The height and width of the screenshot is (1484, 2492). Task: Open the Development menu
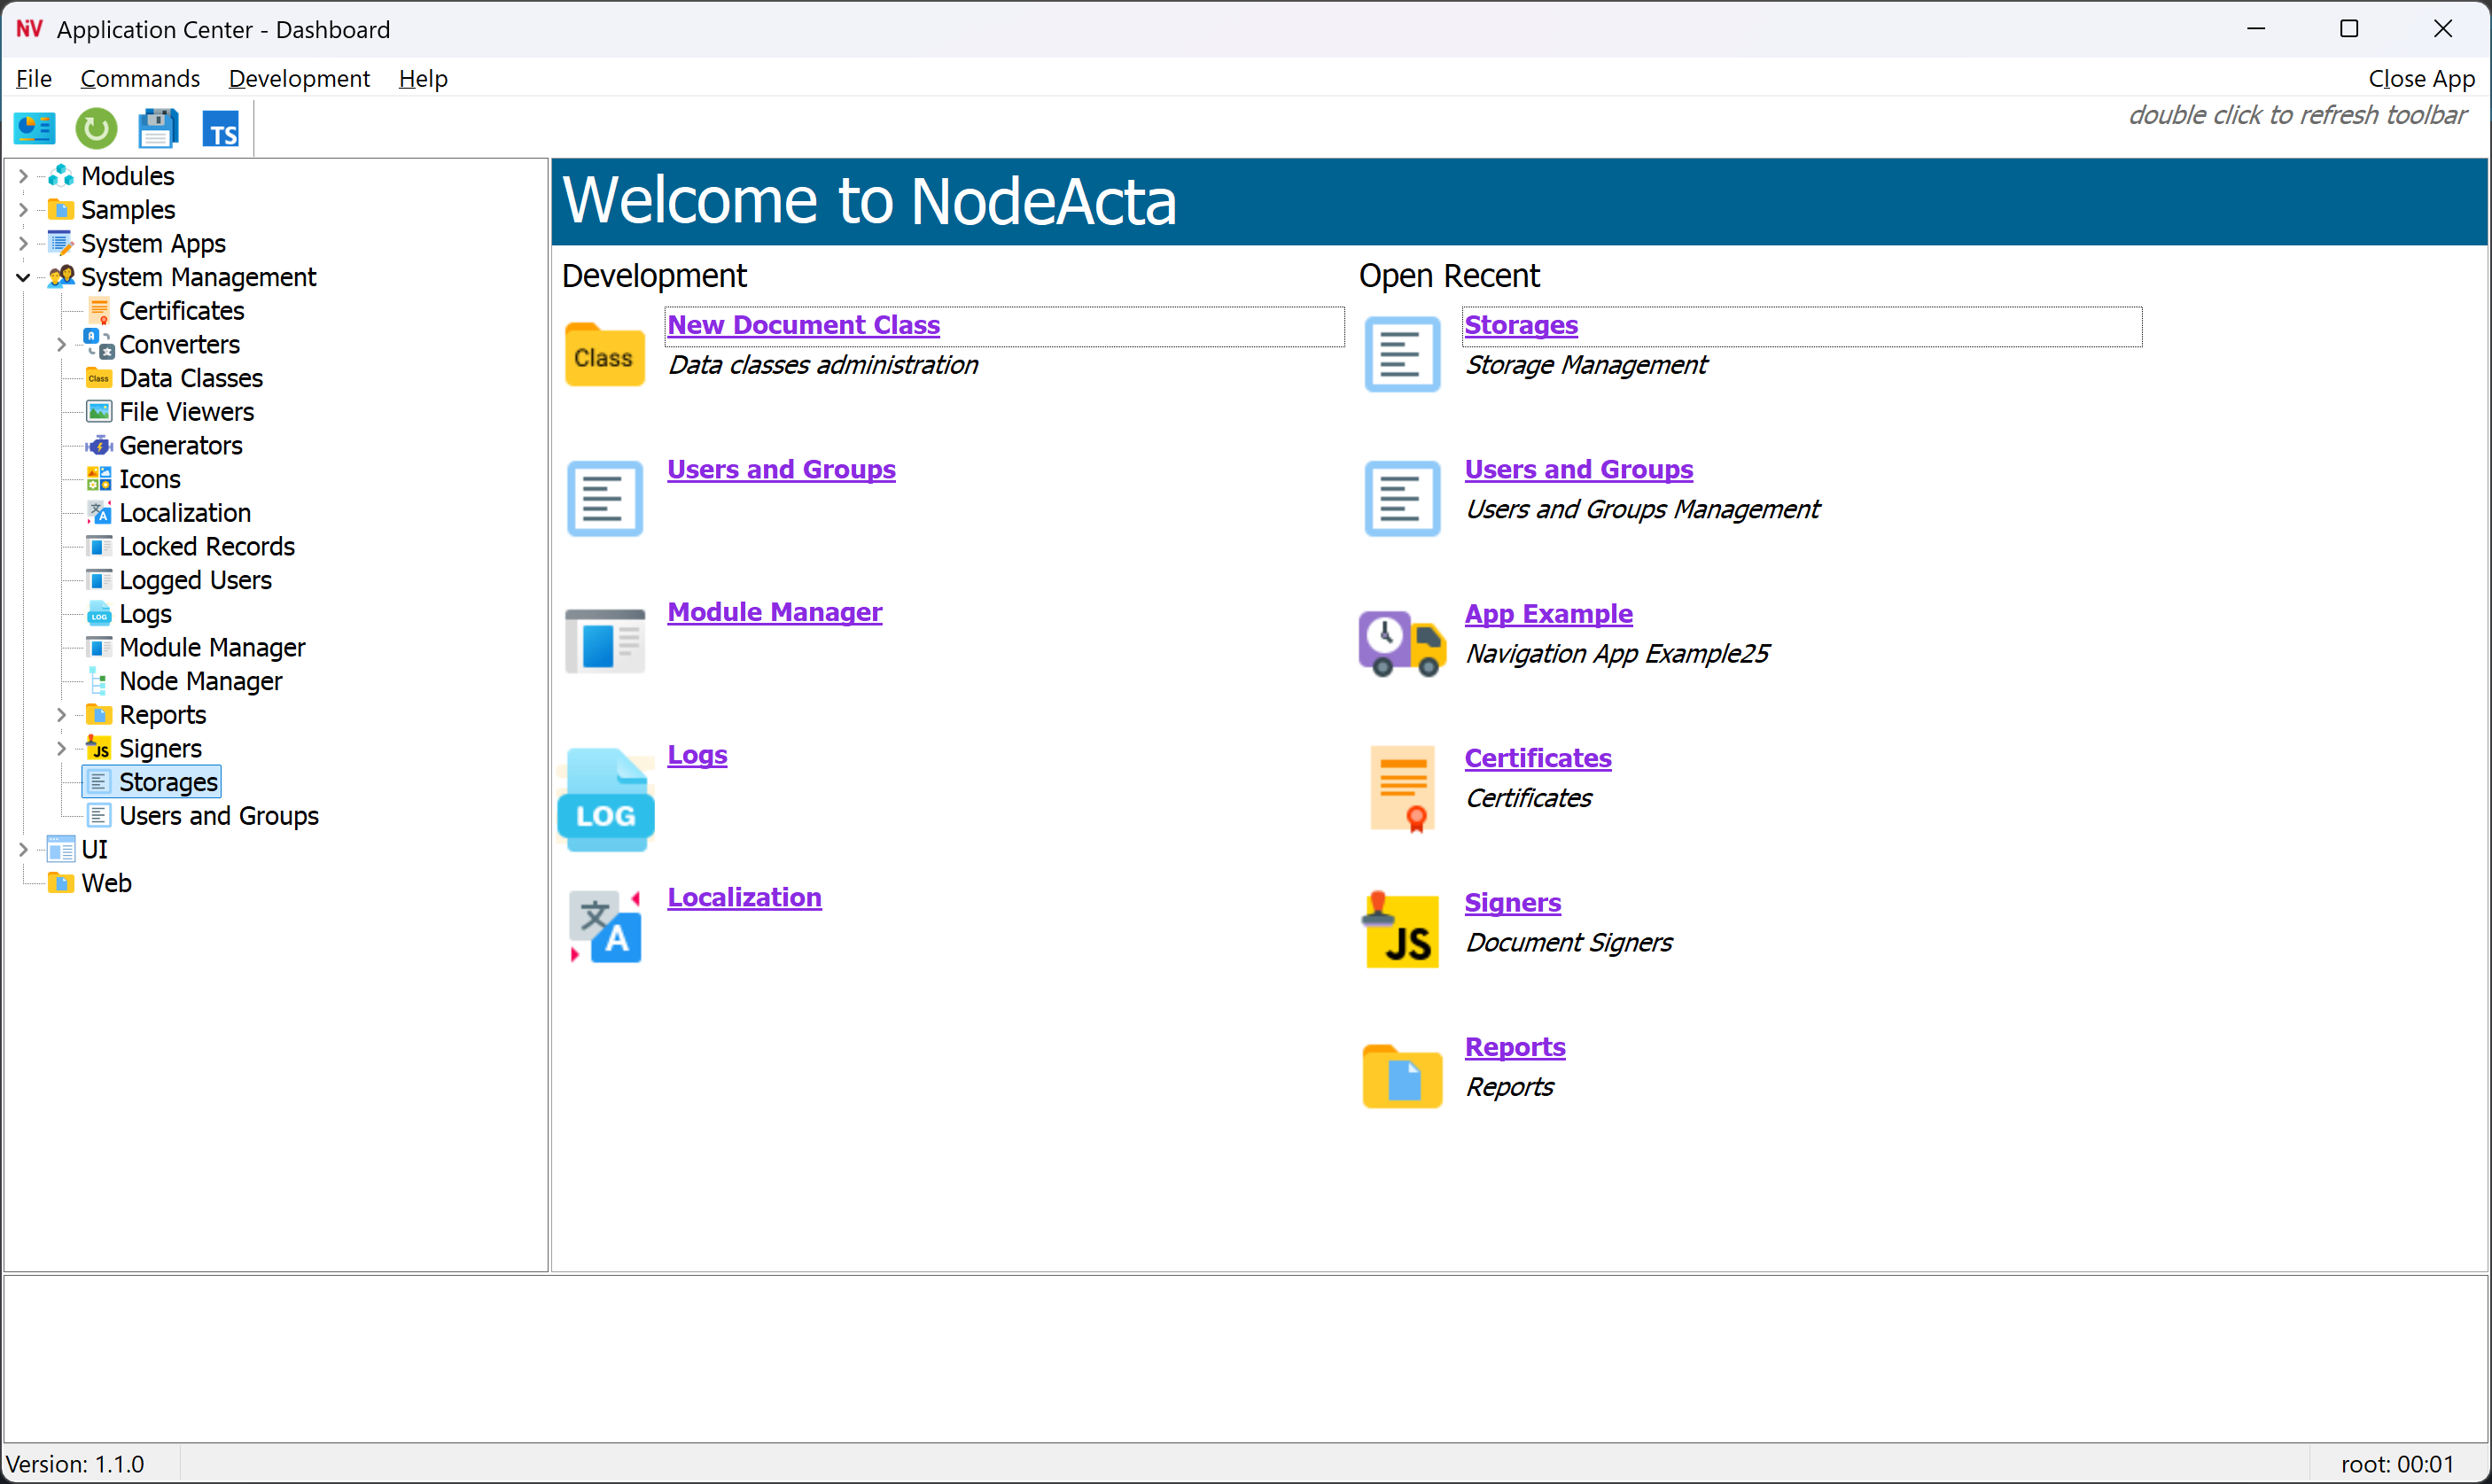298,78
